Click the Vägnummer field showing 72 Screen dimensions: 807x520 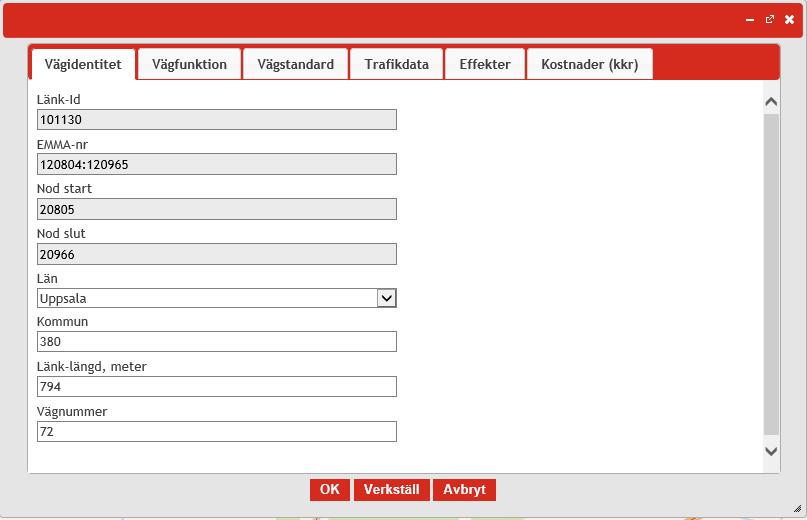[217, 431]
